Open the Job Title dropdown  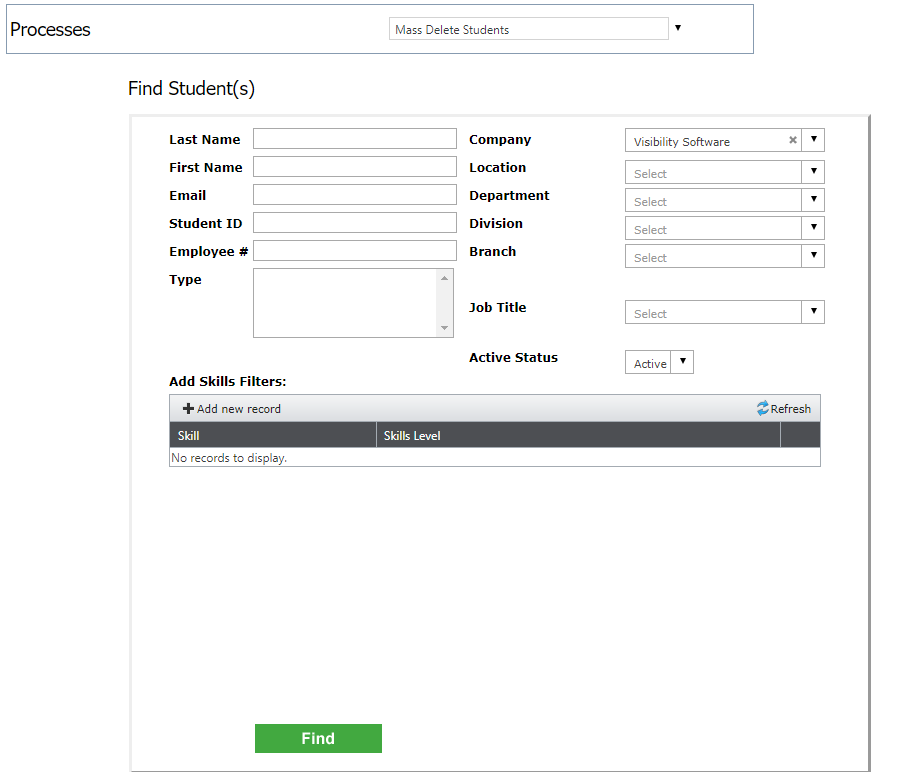pos(814,312)
